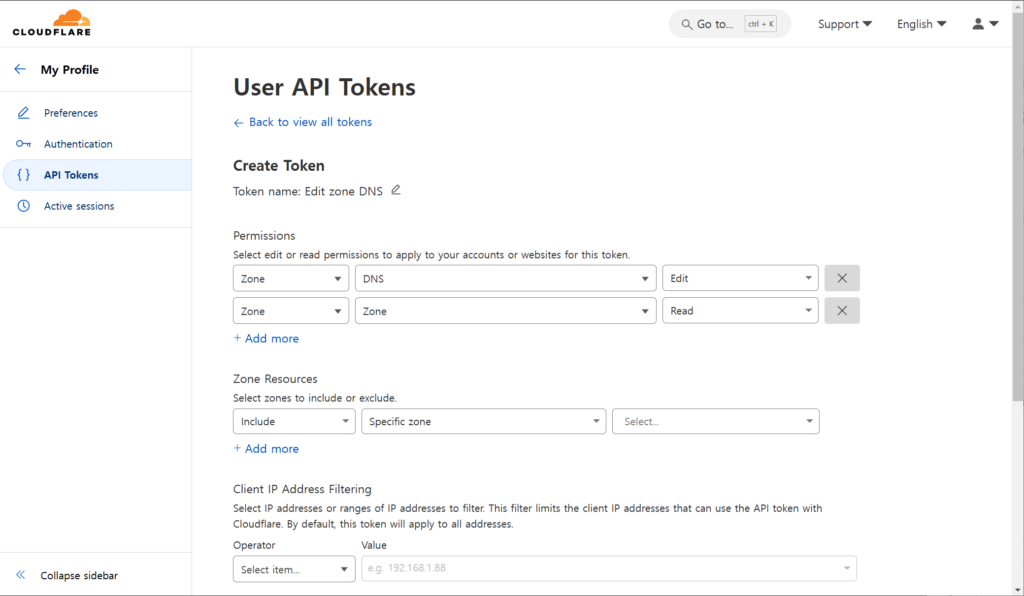Image resolution: width=1024 pixels, height=596 pixels.
Task: Click the IP address Value input field
Action: coord(600,569)
